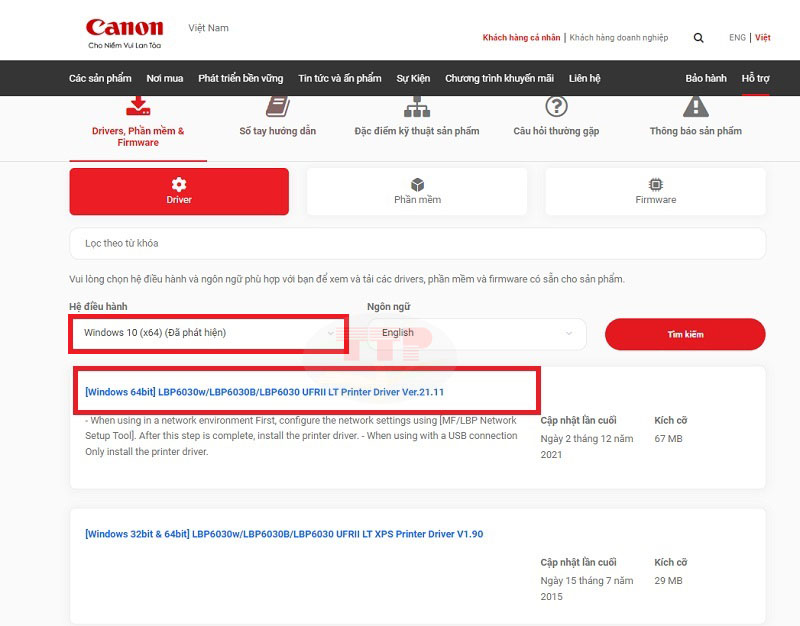
Task: Click Khách hàng doanh nghiệp link
Action: coord(619,38)
